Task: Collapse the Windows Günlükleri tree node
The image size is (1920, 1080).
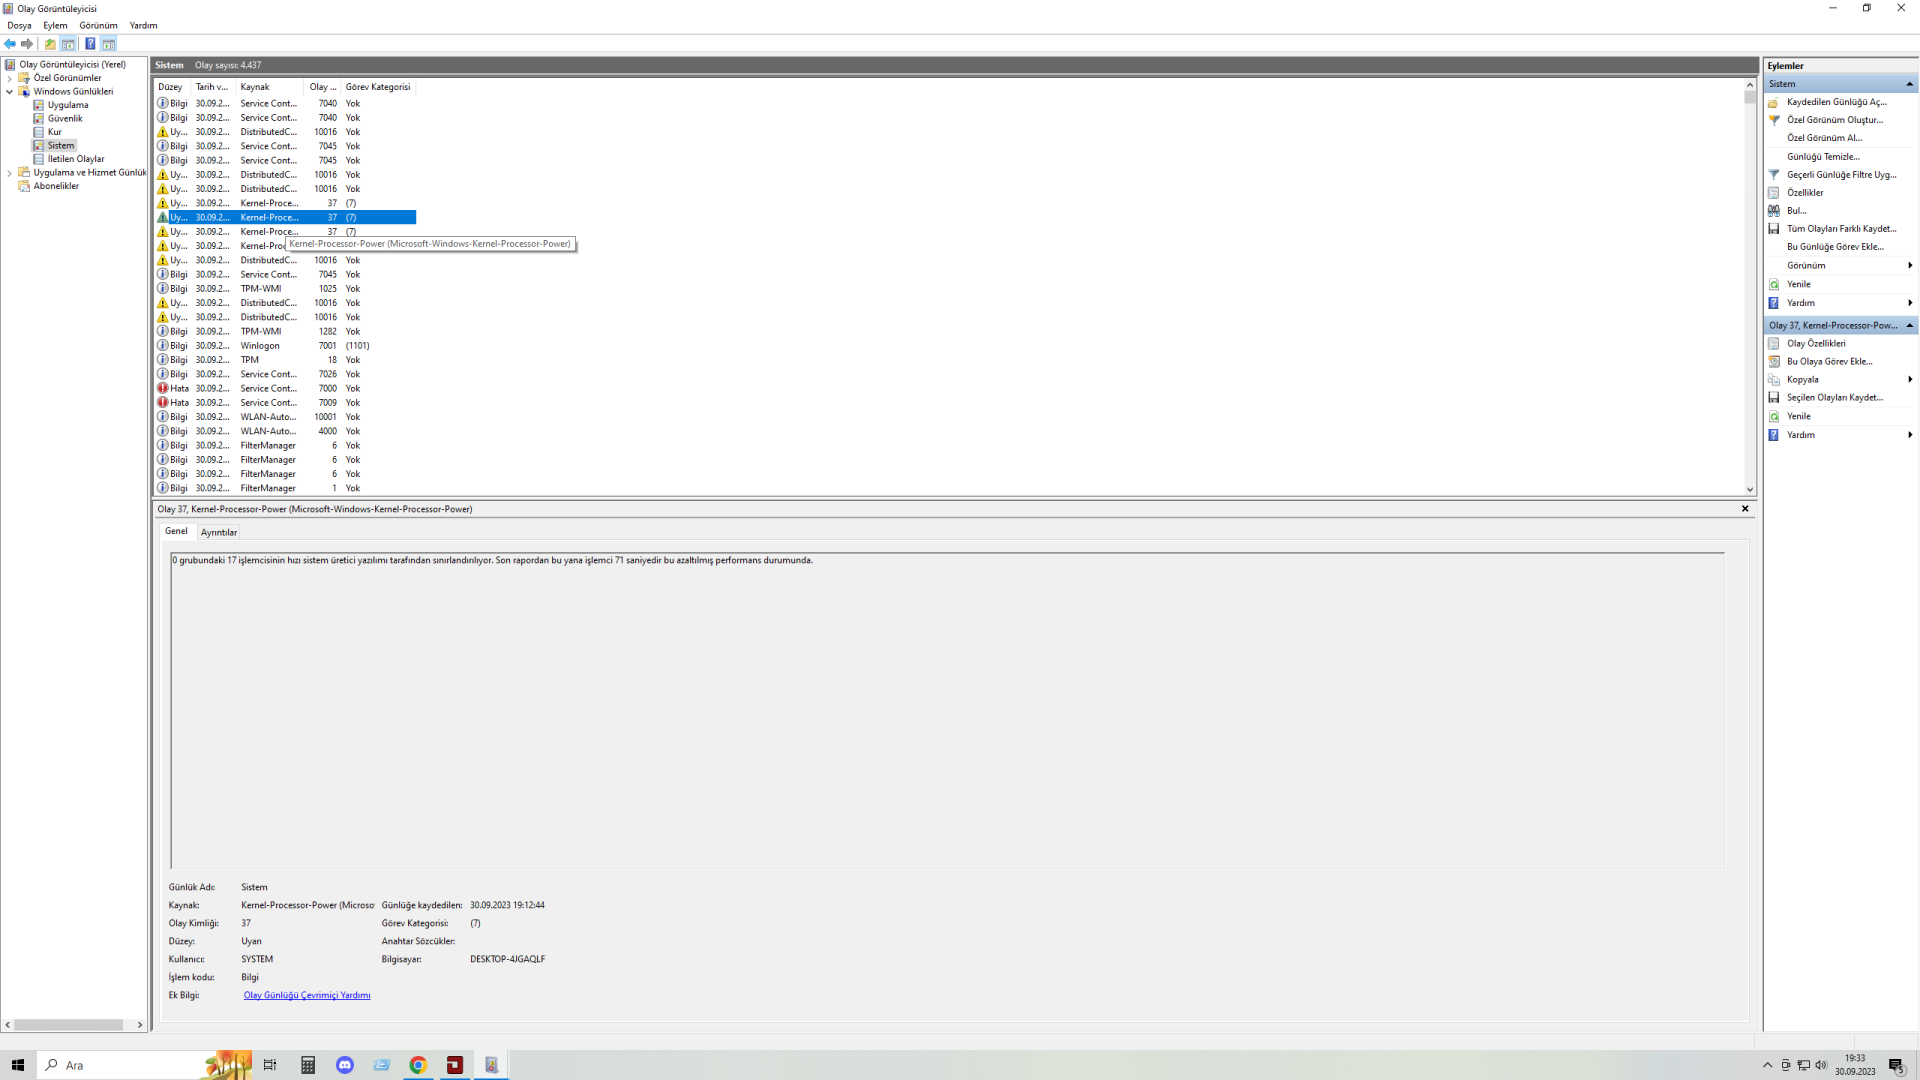Action: pyautogui.click(x=10, y=91)
